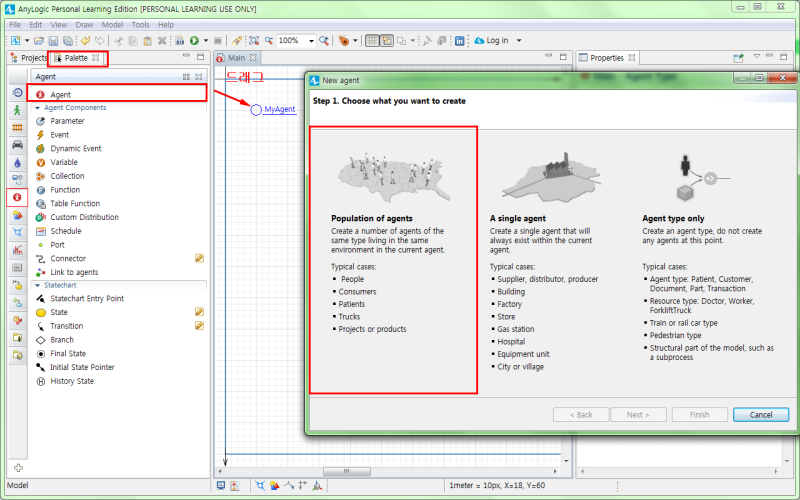
Task: Collapse the Agent Components section
Action: 37,108
